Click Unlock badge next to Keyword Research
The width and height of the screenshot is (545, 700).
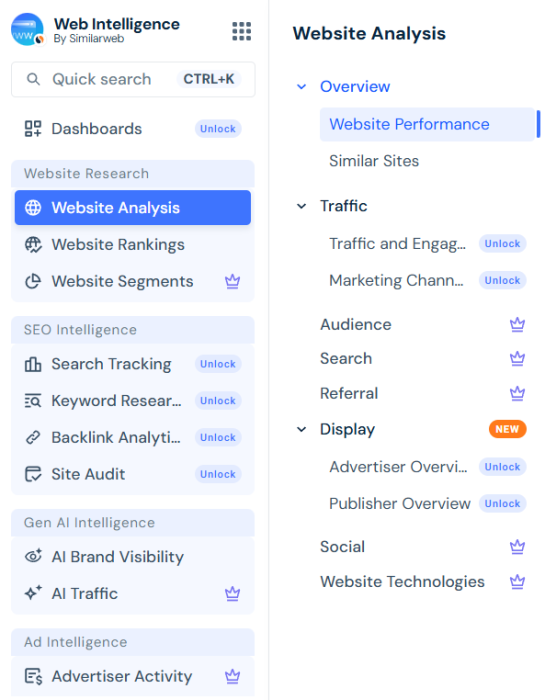pos(218,401)
